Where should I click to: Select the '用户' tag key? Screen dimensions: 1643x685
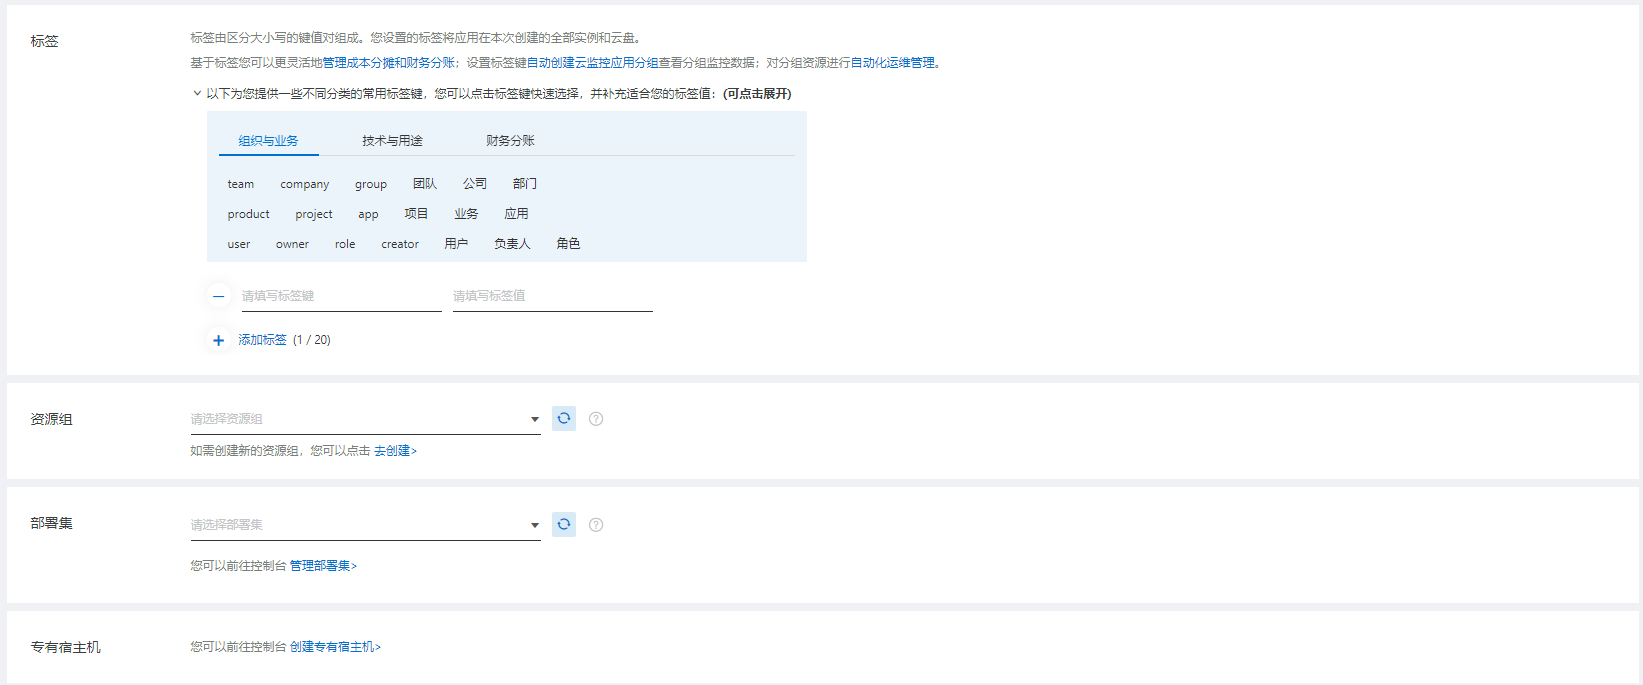pyautogui.click(x=456, y=244)
